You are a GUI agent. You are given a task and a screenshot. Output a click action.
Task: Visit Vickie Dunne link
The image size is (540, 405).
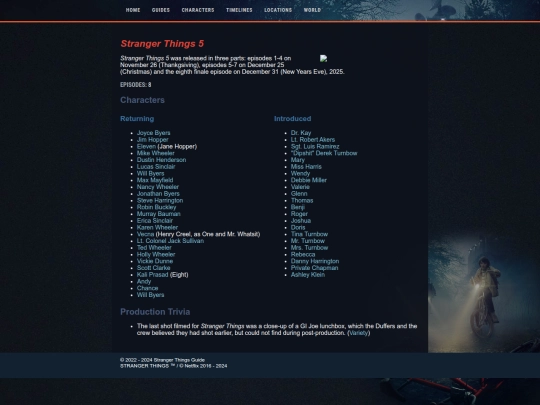tap(155, 261)
